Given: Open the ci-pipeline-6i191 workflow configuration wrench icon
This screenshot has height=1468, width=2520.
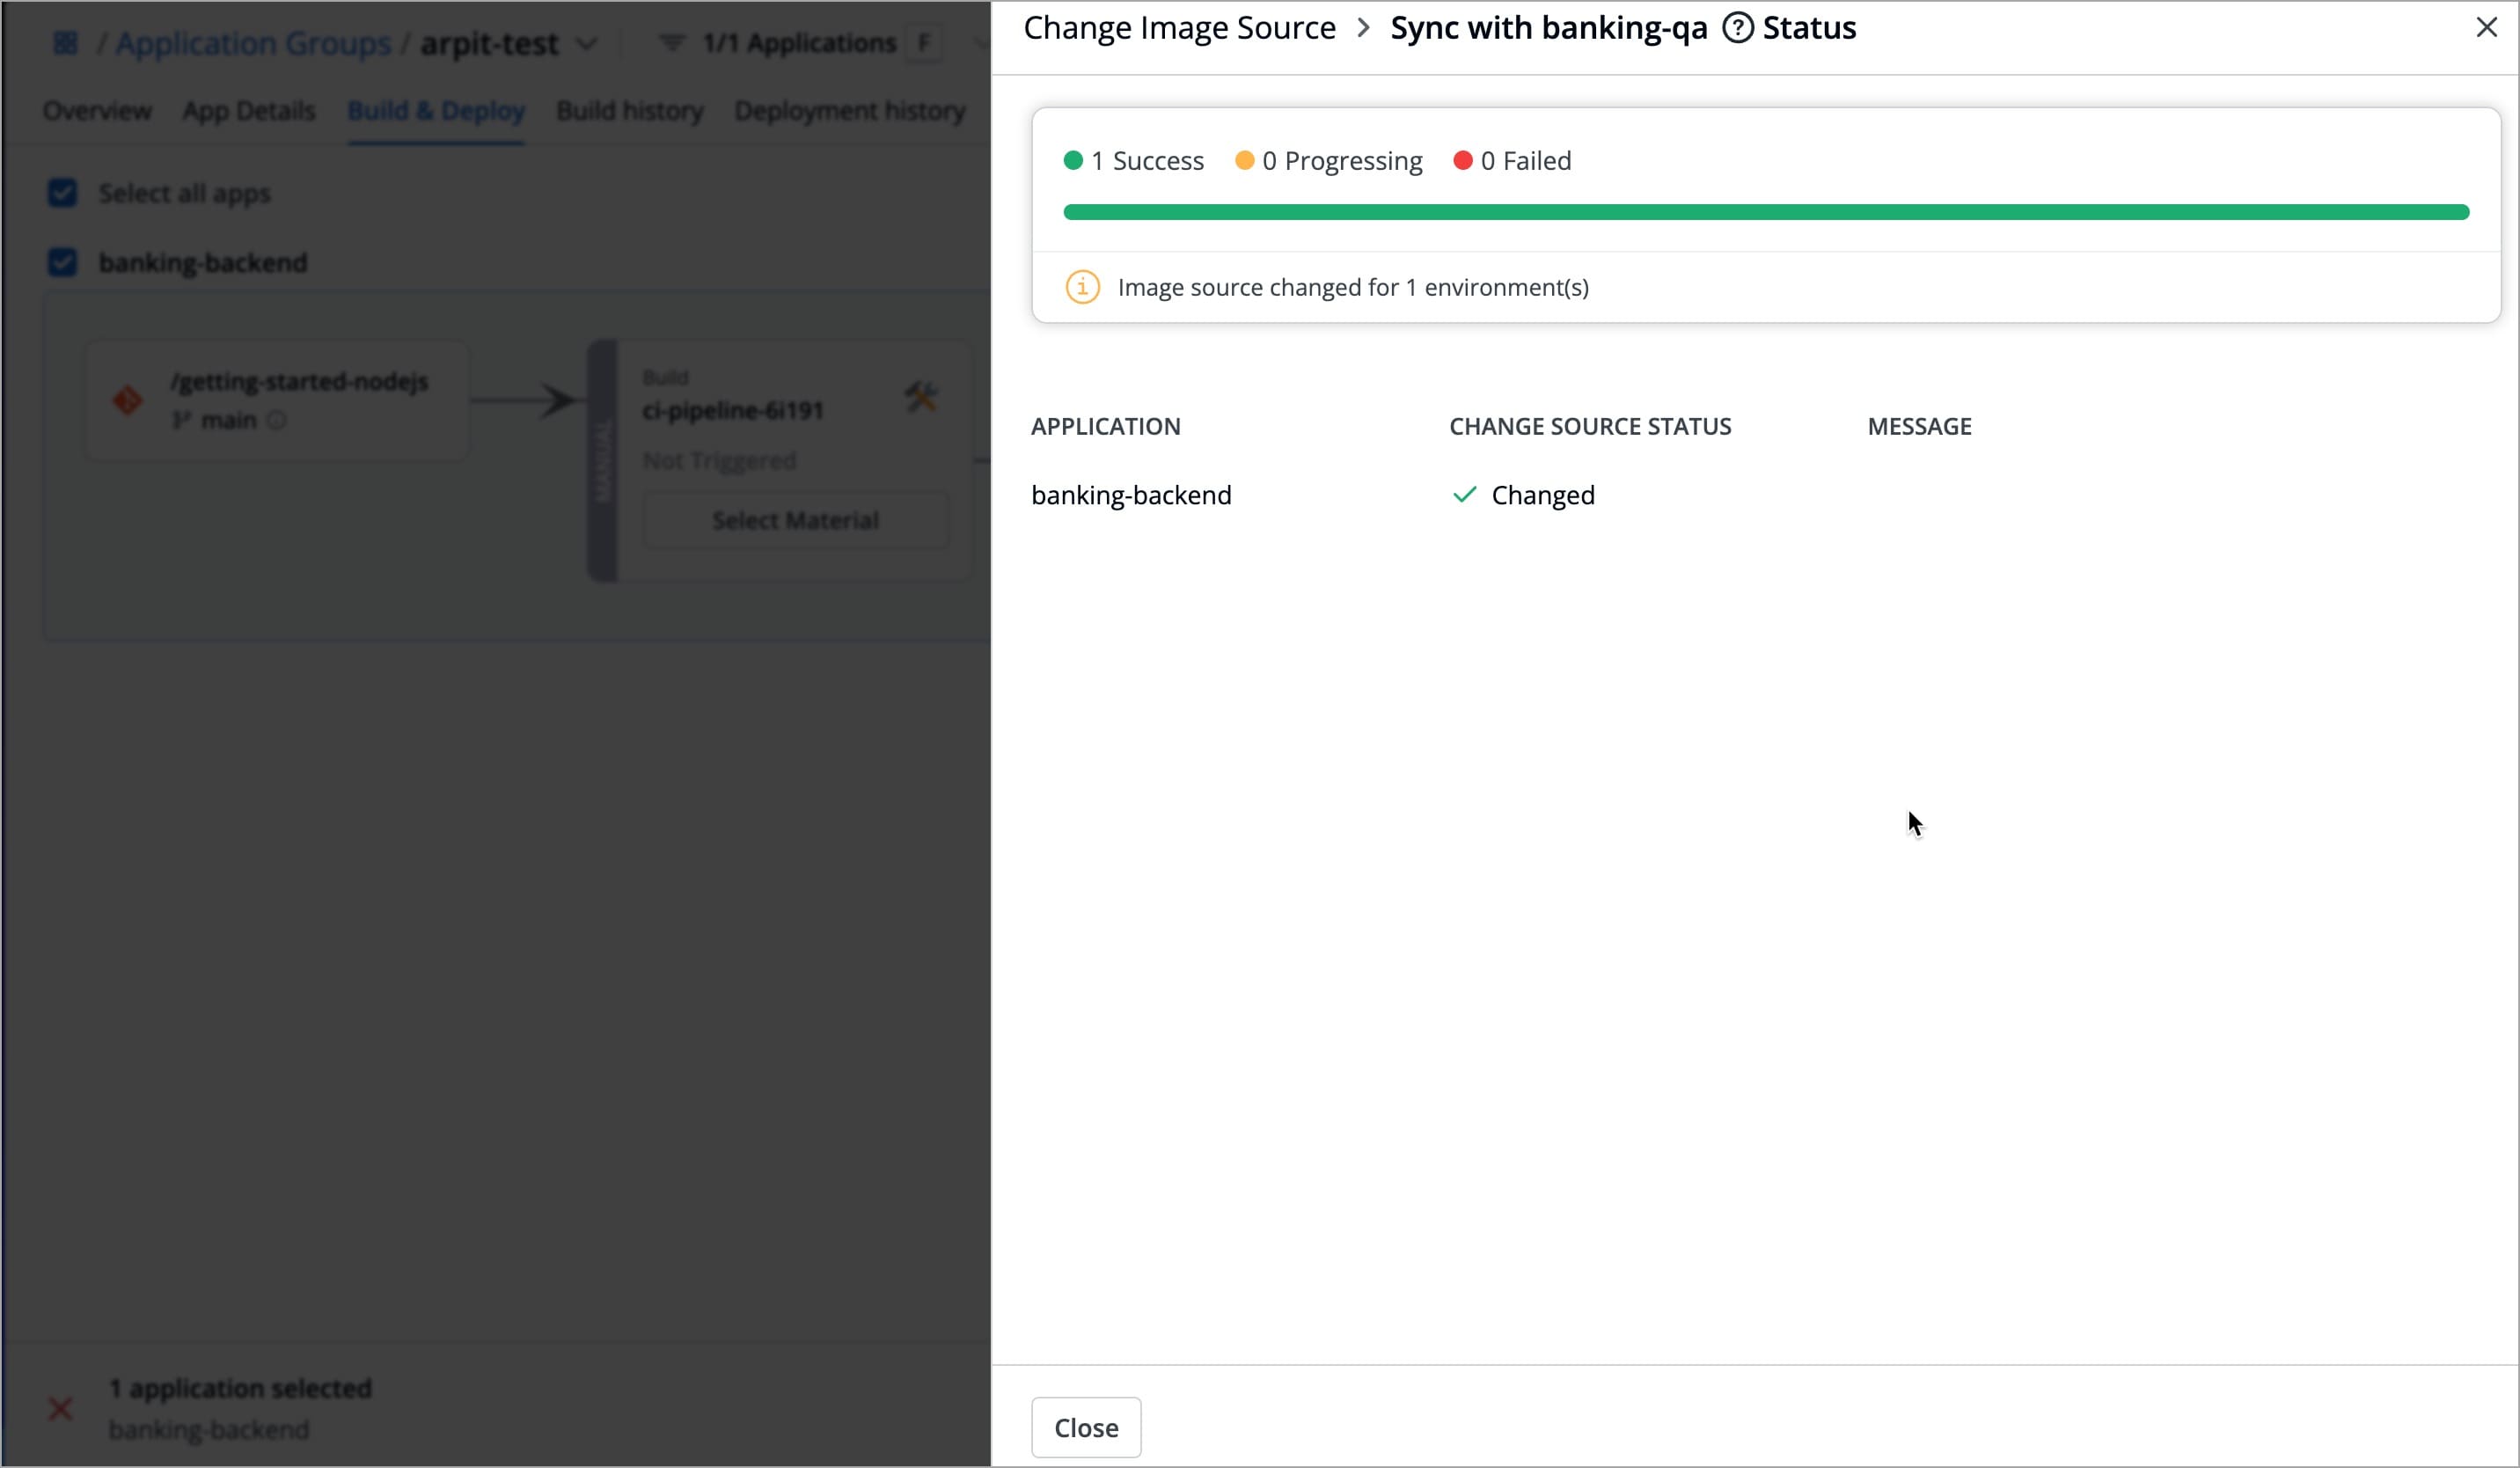Looking at the screenshot, I should point(922,396).
